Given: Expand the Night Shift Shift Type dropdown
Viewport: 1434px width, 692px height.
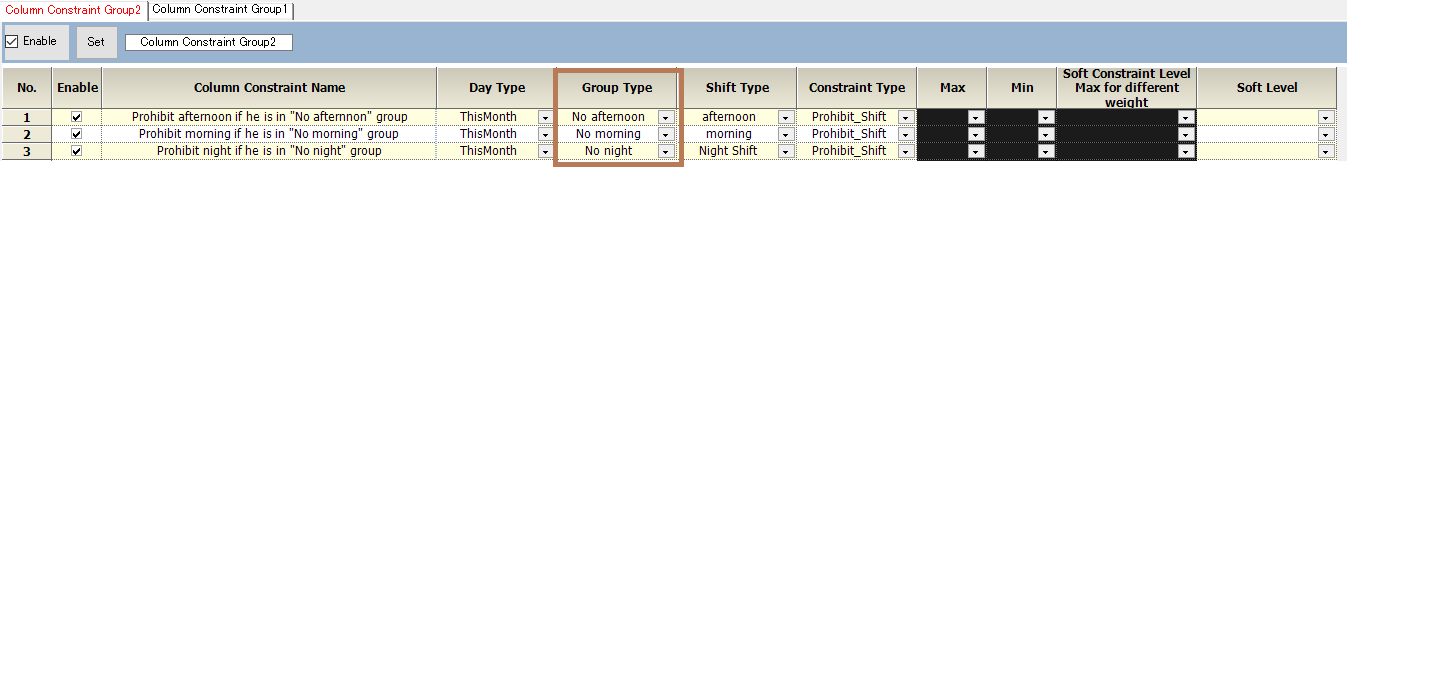Looking at the screenshot, I should [785, 151].
